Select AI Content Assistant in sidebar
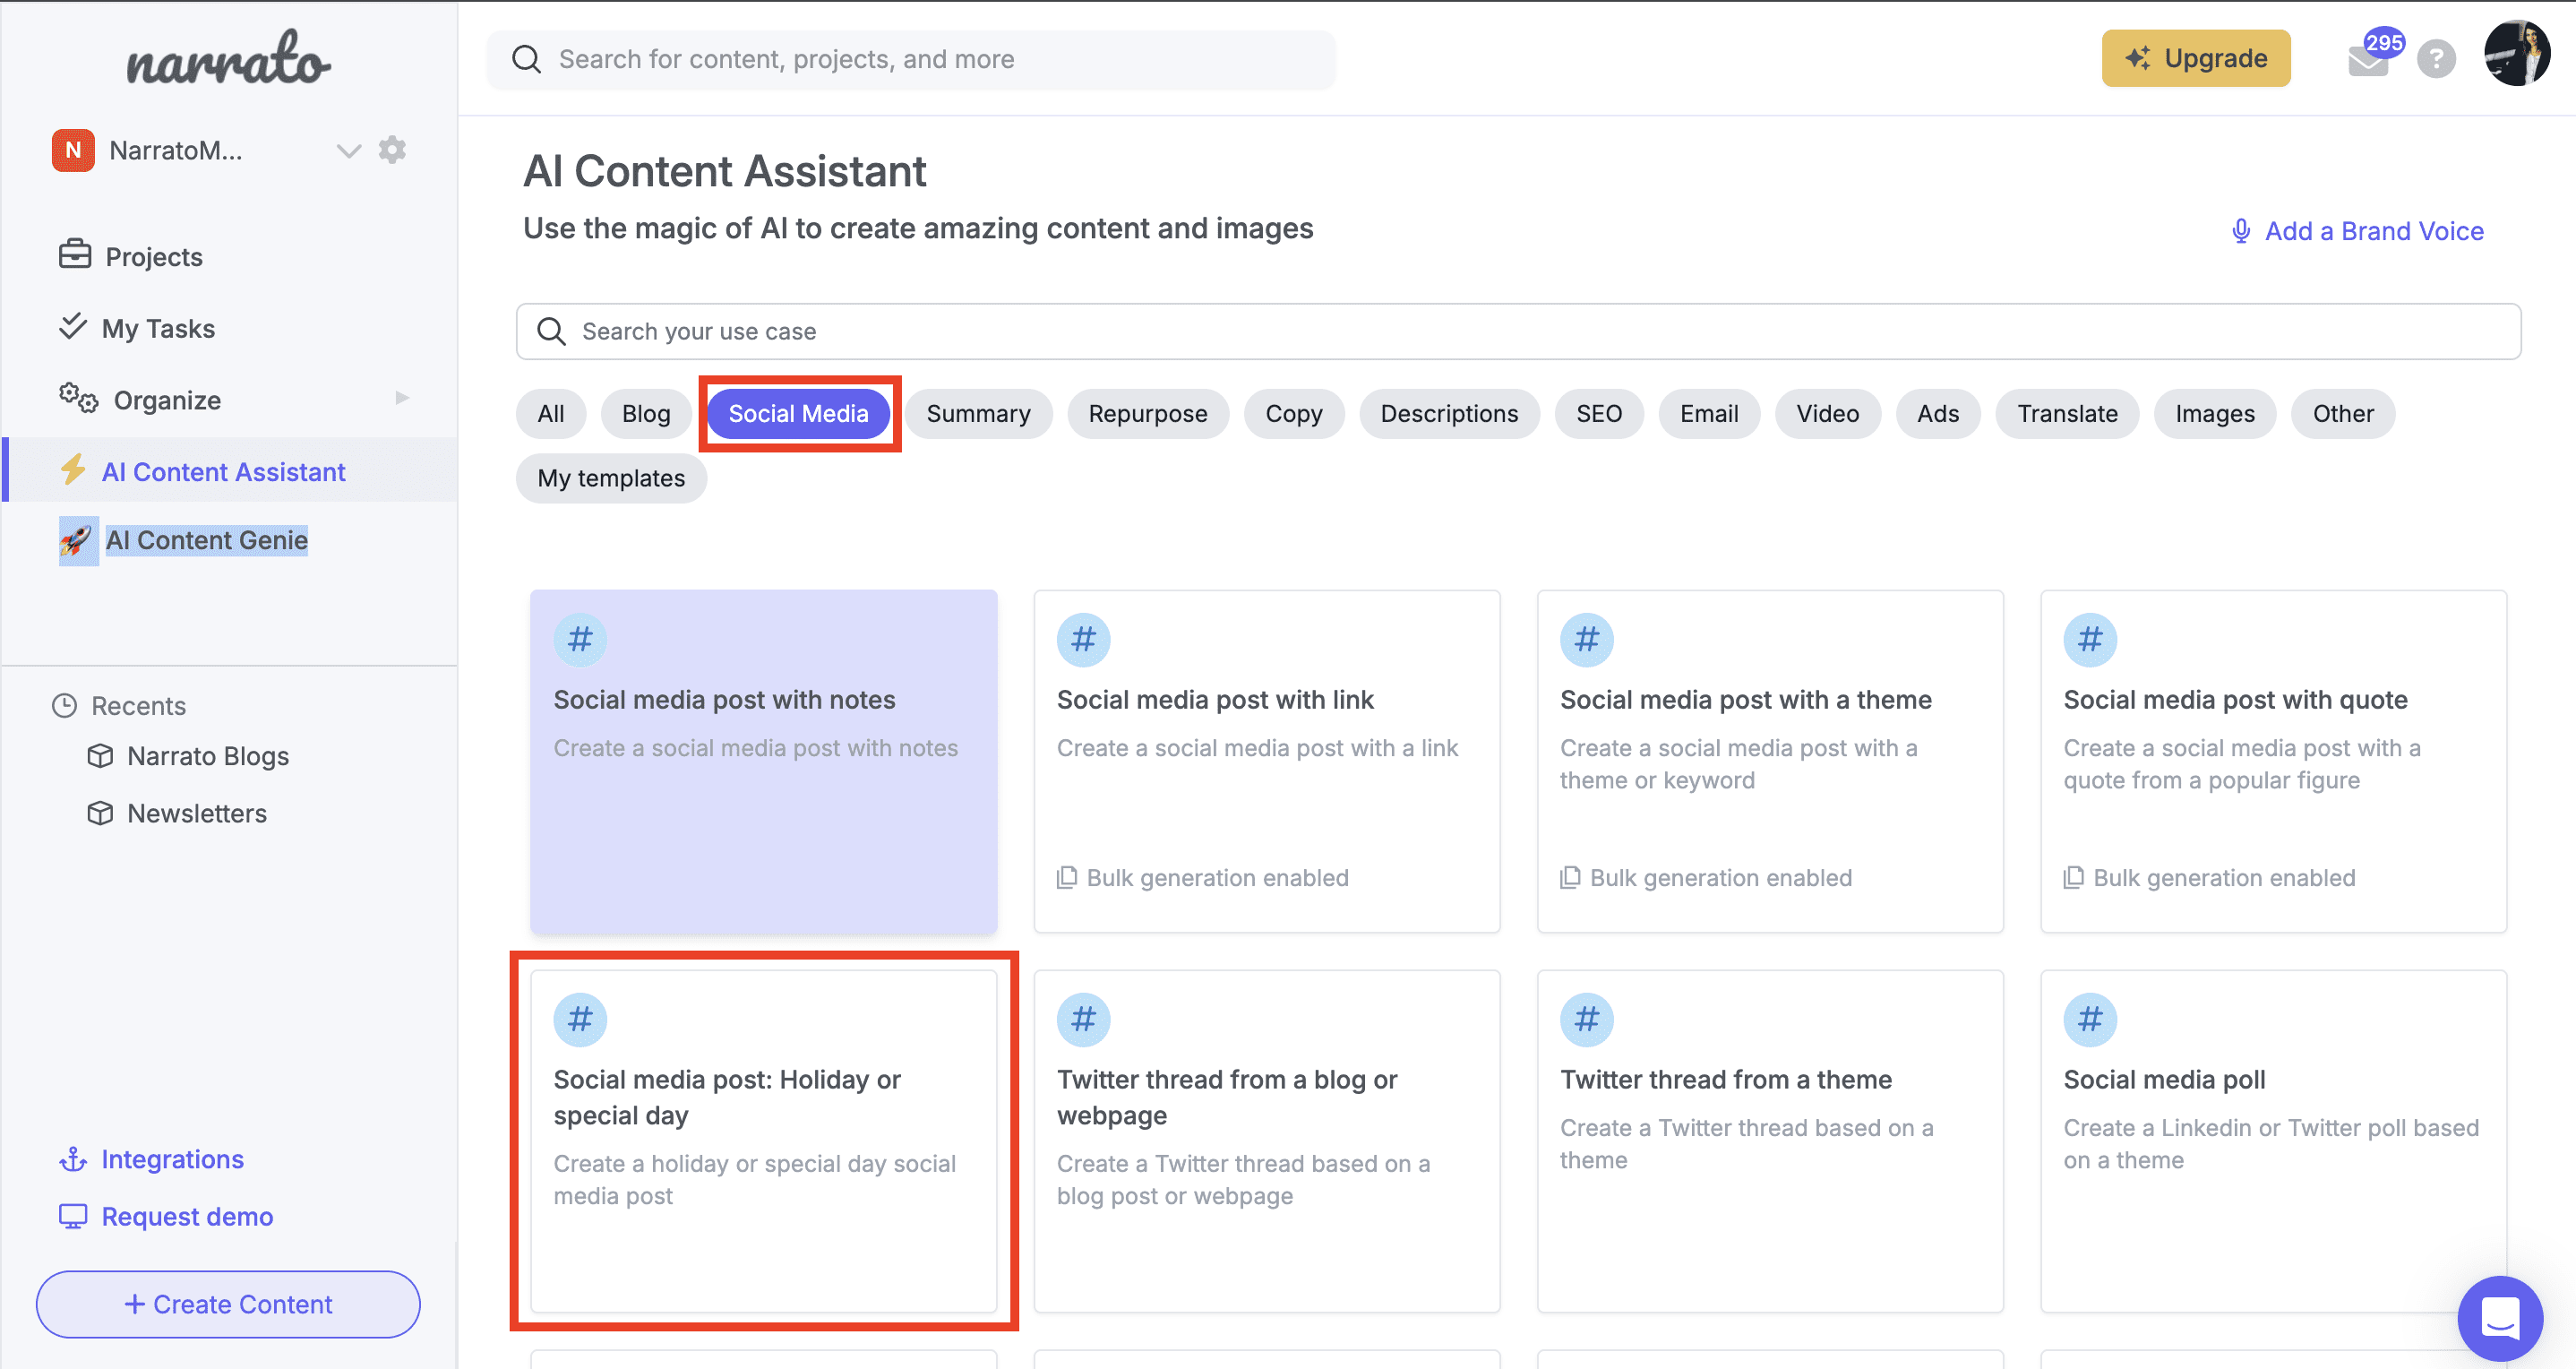Screen dimensions: 2576x1369 pos(223,472)
